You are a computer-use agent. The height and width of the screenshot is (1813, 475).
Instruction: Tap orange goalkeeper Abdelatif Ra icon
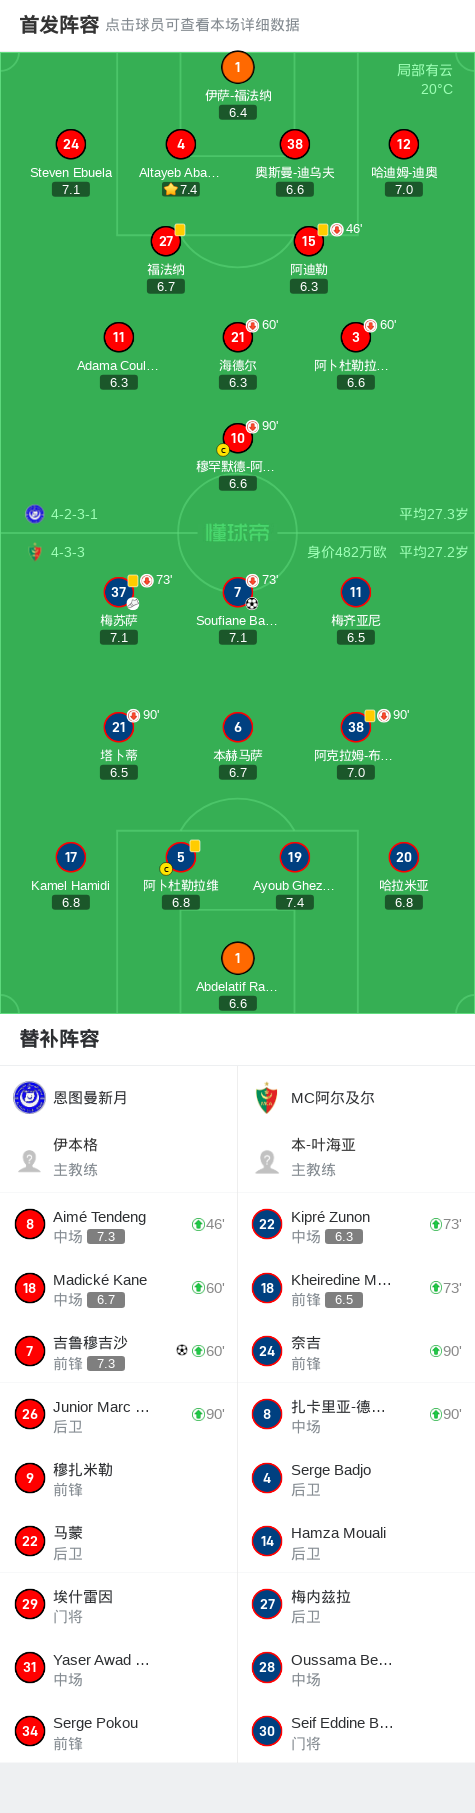[237, 958]
